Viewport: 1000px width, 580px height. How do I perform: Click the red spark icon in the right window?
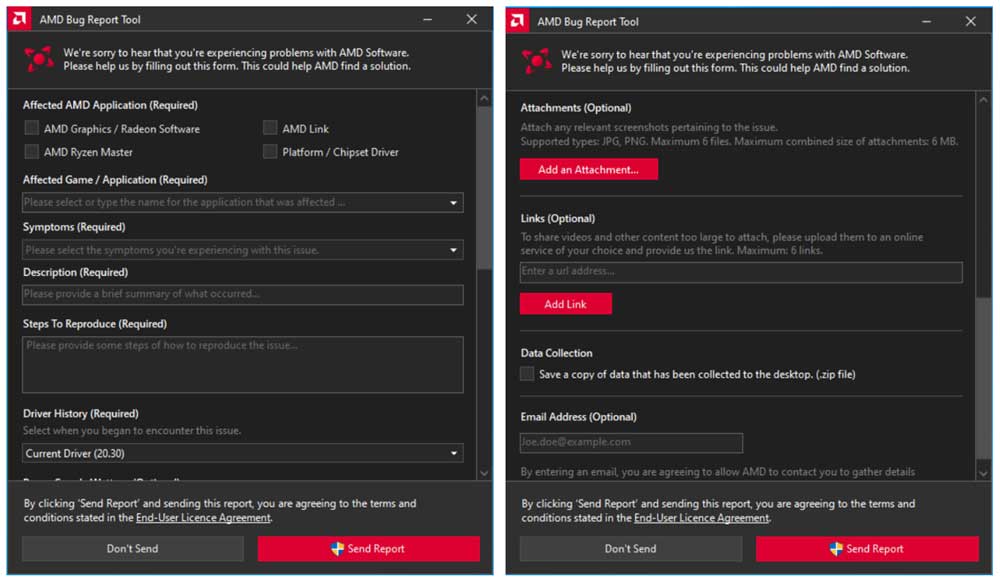537,59
